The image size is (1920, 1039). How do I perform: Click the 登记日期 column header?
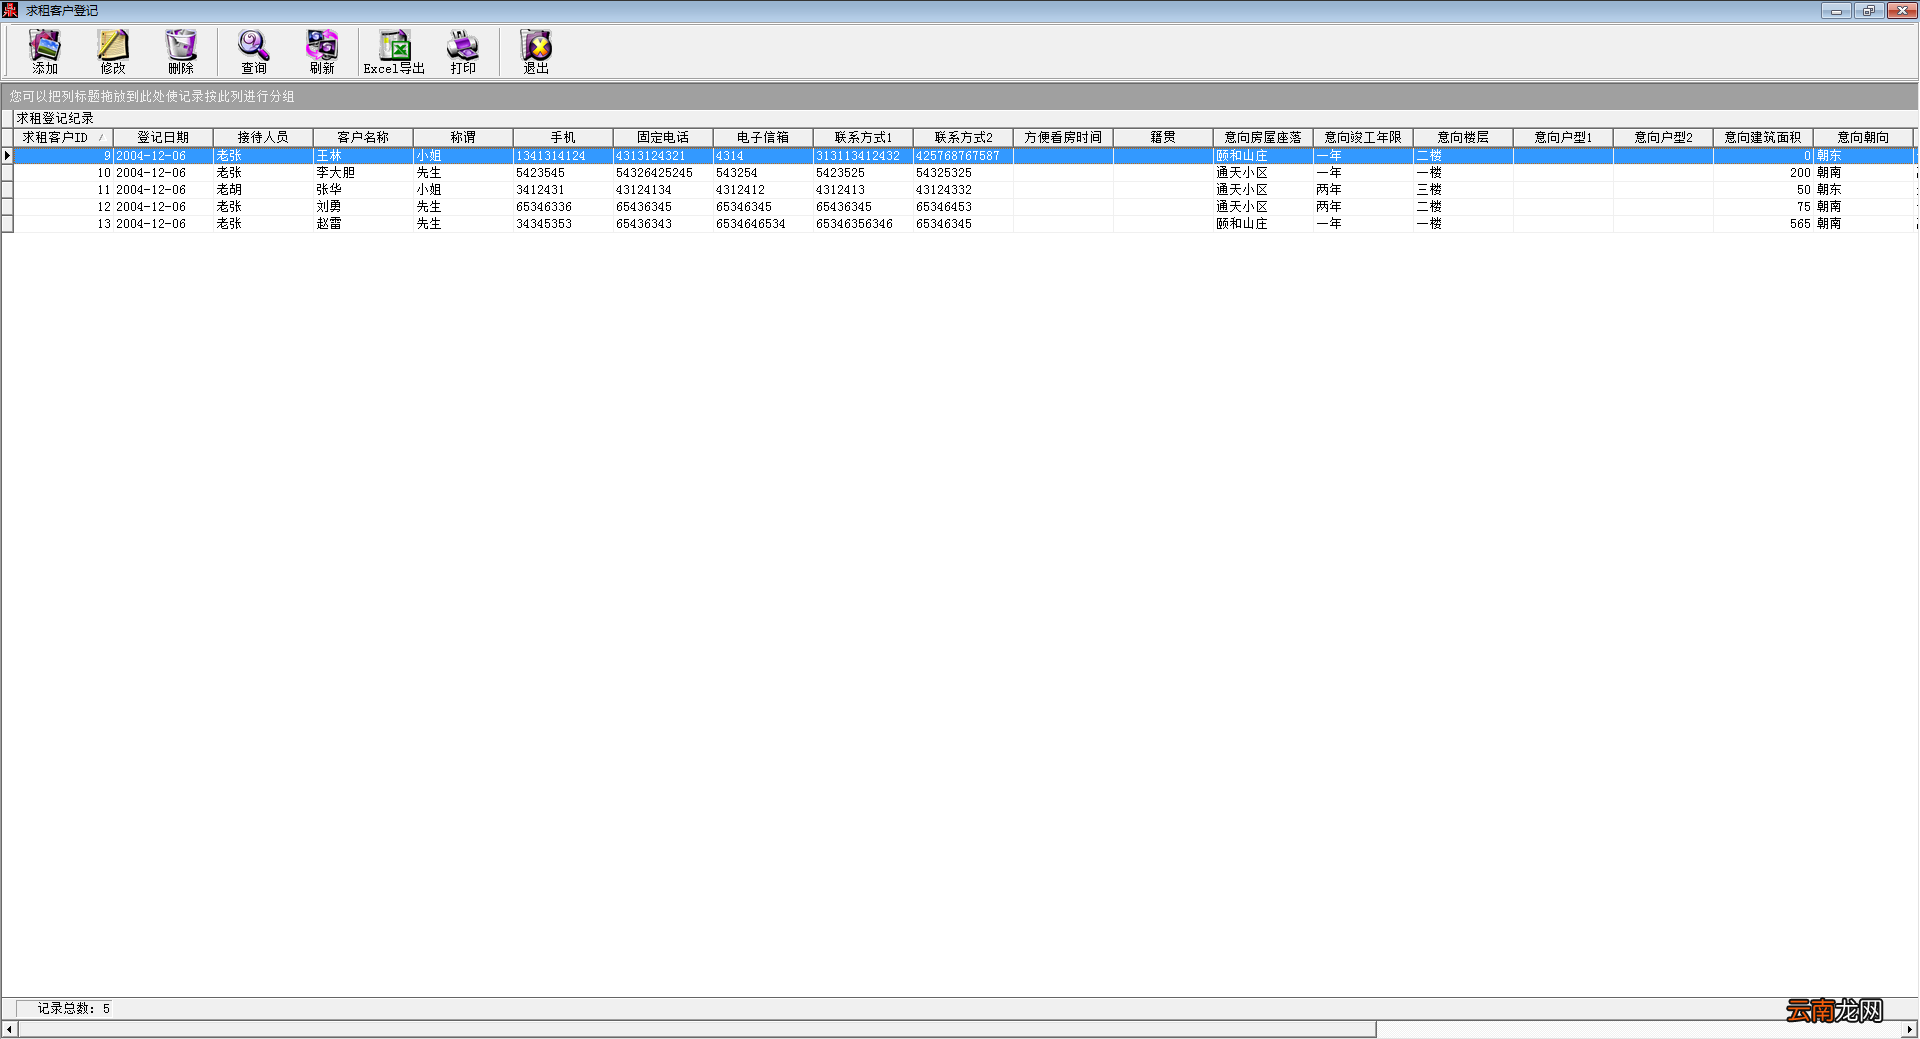tap(163, 137)
